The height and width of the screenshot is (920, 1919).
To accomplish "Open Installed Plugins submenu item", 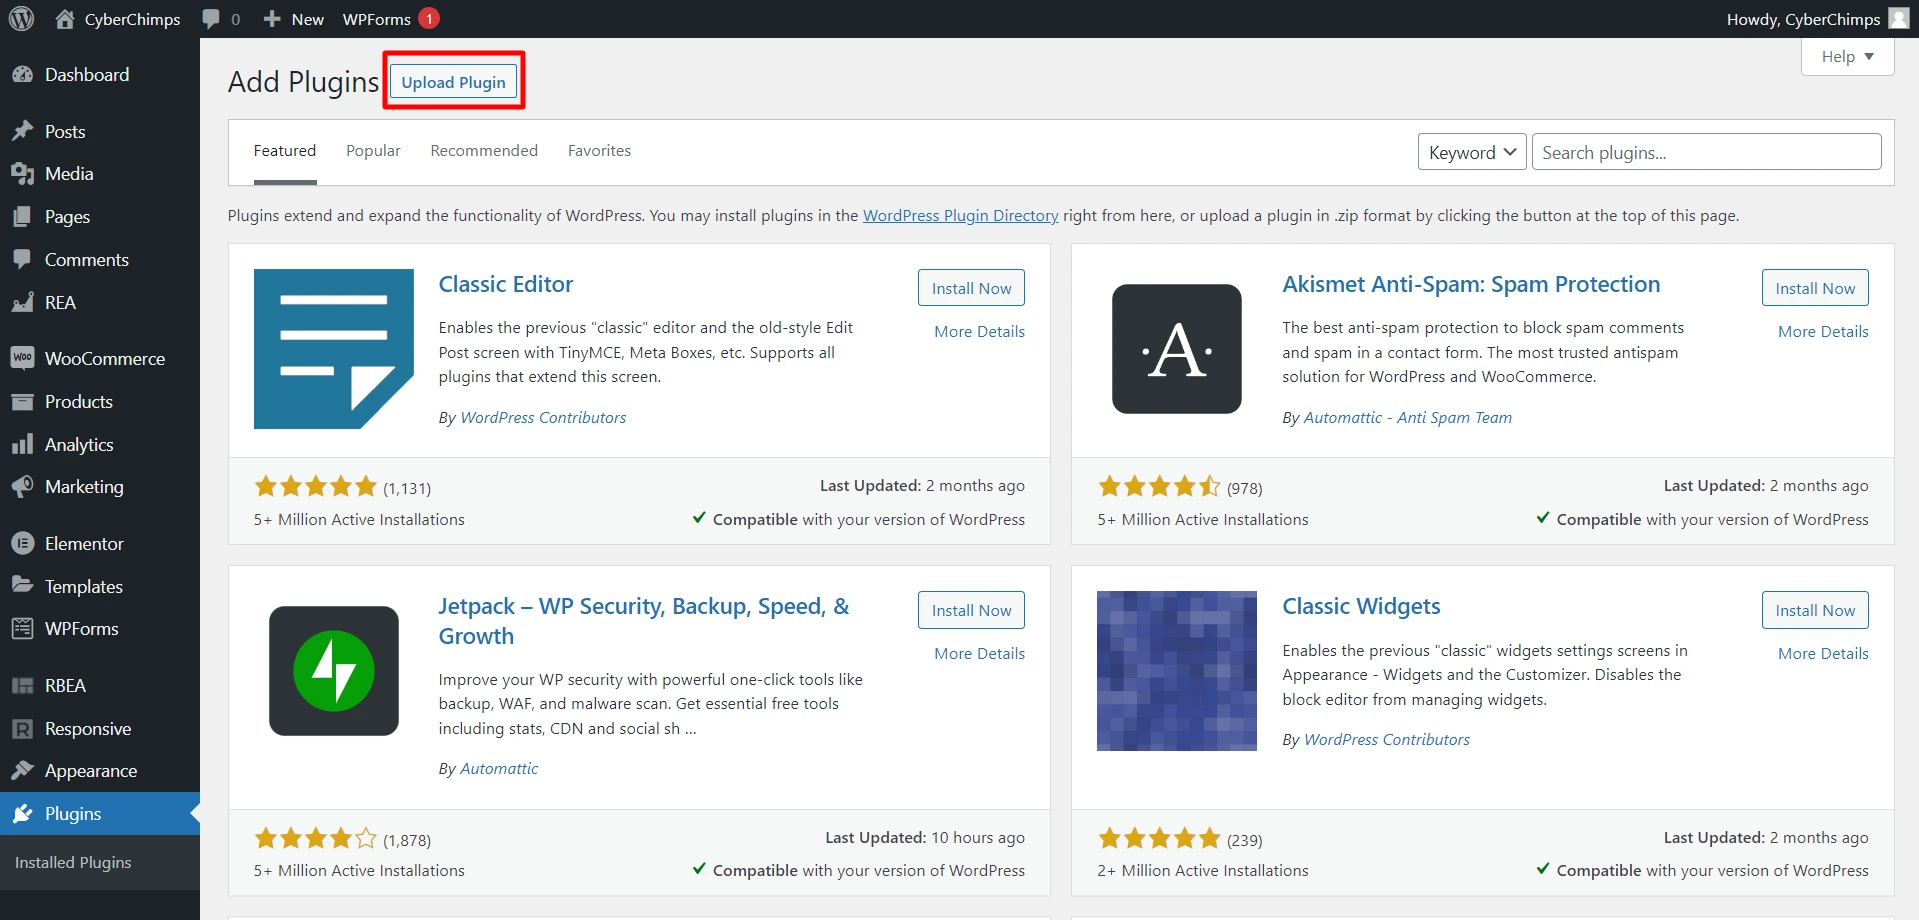I will point(73,862).
